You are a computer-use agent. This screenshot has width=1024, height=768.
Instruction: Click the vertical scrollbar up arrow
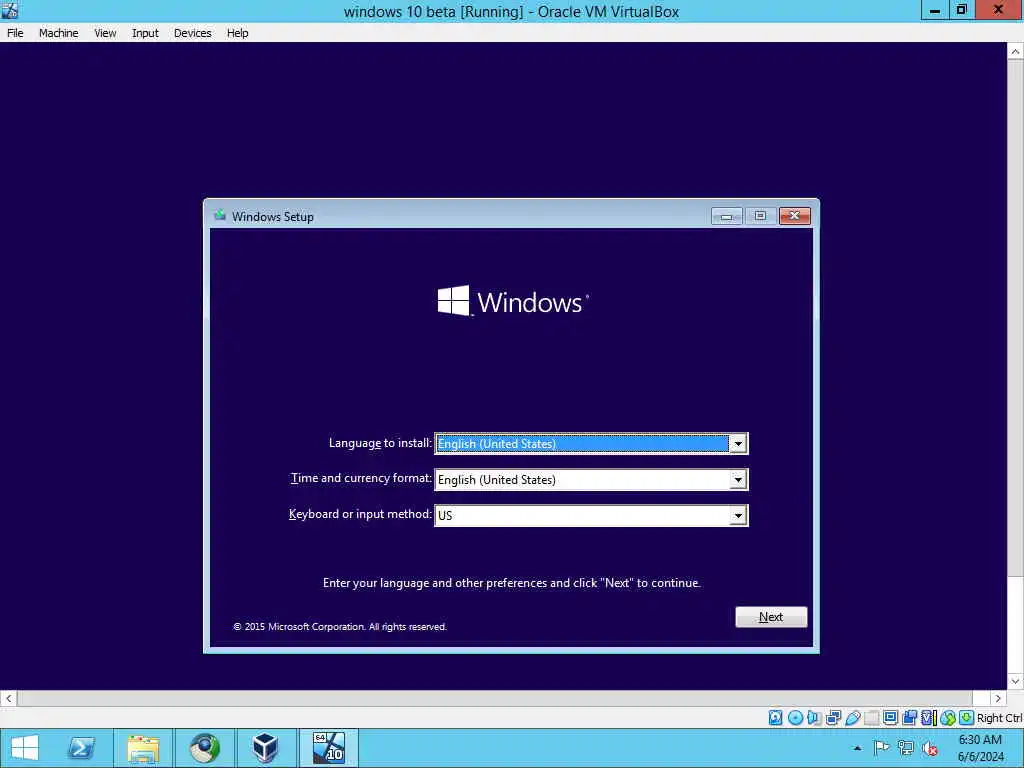(1016, 51)
